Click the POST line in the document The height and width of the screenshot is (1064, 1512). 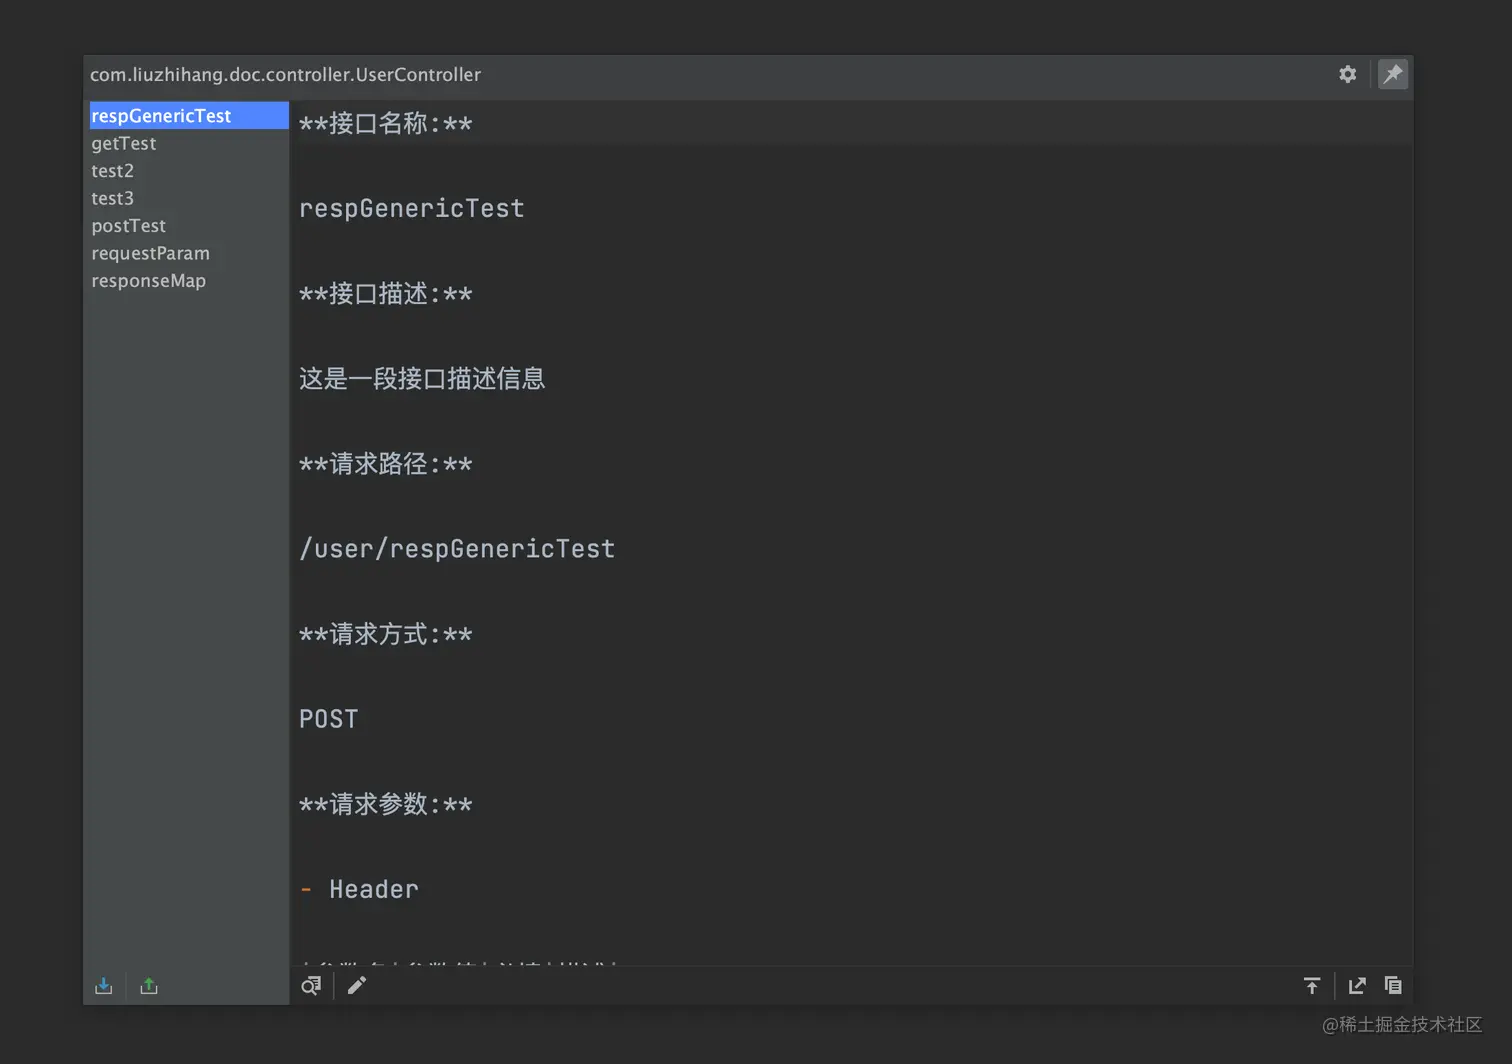328,719
